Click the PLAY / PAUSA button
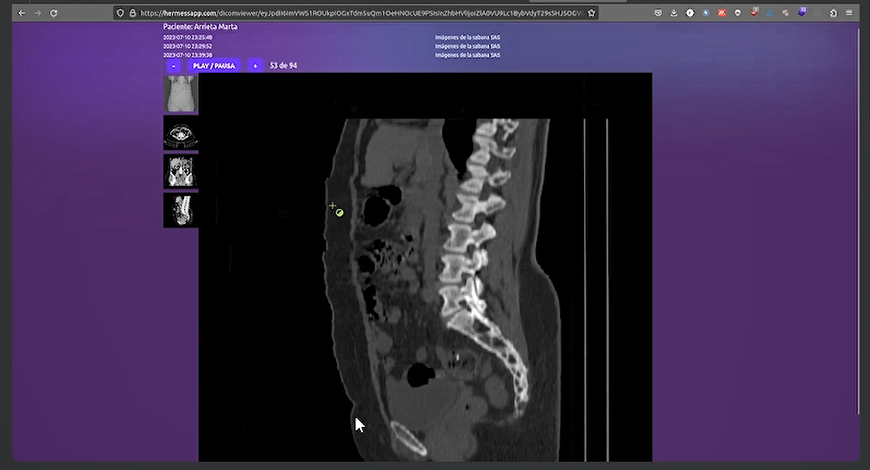The image size is (870, 470). [214, 65]
